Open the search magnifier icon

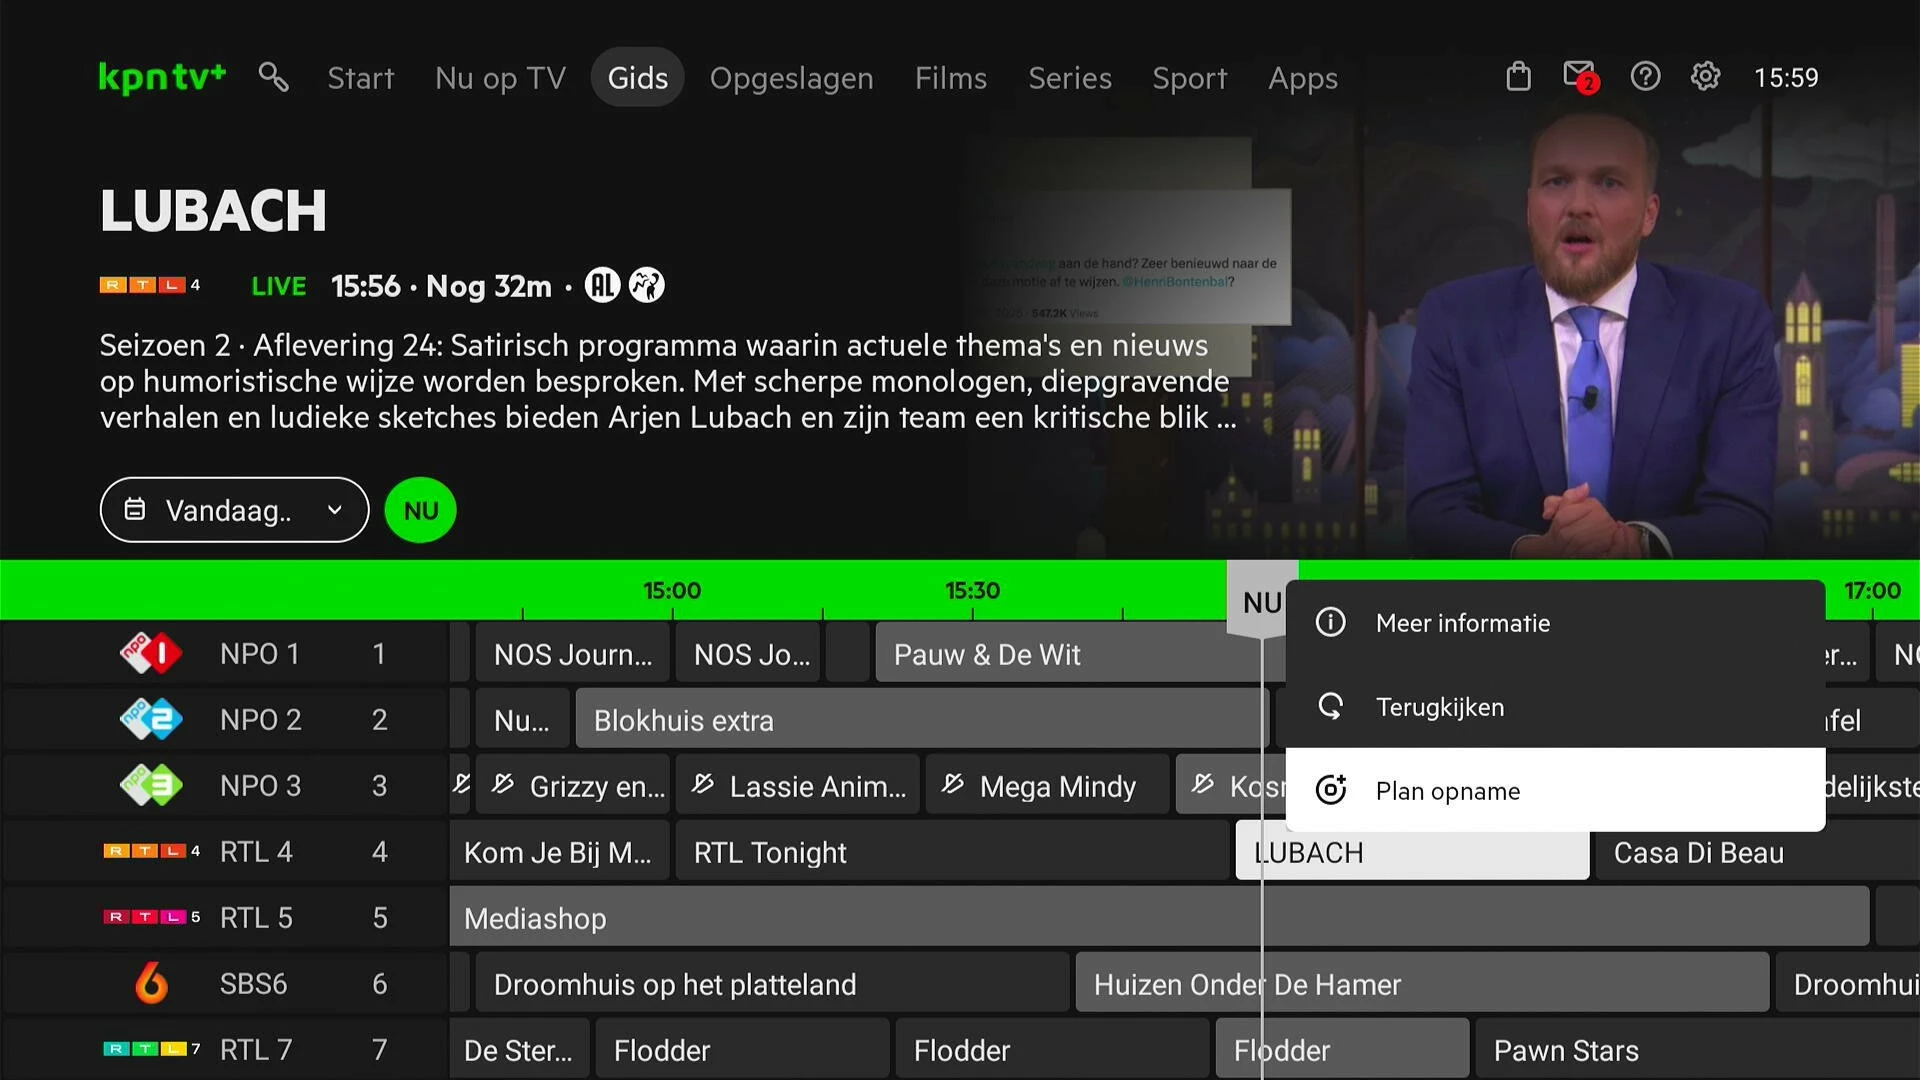coord(273,77)
